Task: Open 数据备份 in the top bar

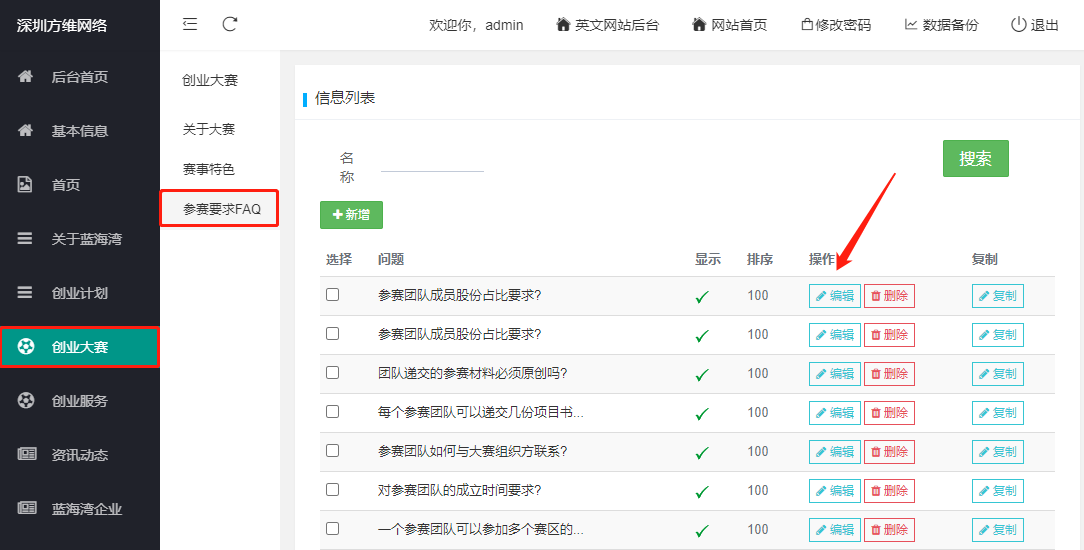Action: tap(941, 25)
